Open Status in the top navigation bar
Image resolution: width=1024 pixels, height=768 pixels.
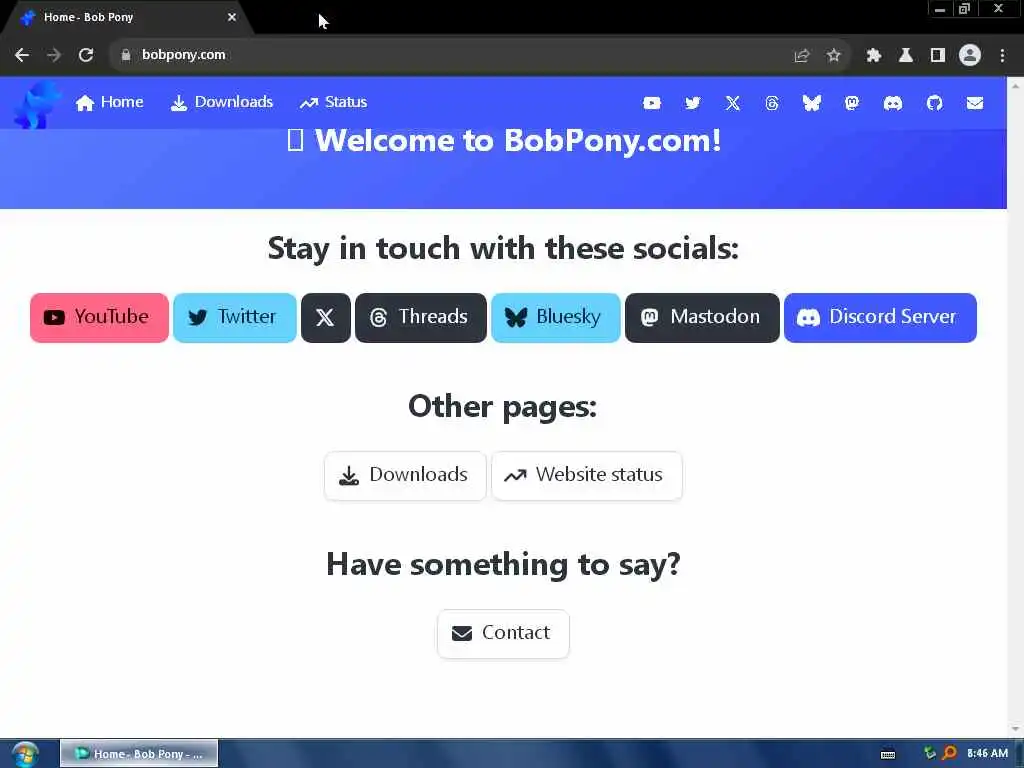pos(334,103)
